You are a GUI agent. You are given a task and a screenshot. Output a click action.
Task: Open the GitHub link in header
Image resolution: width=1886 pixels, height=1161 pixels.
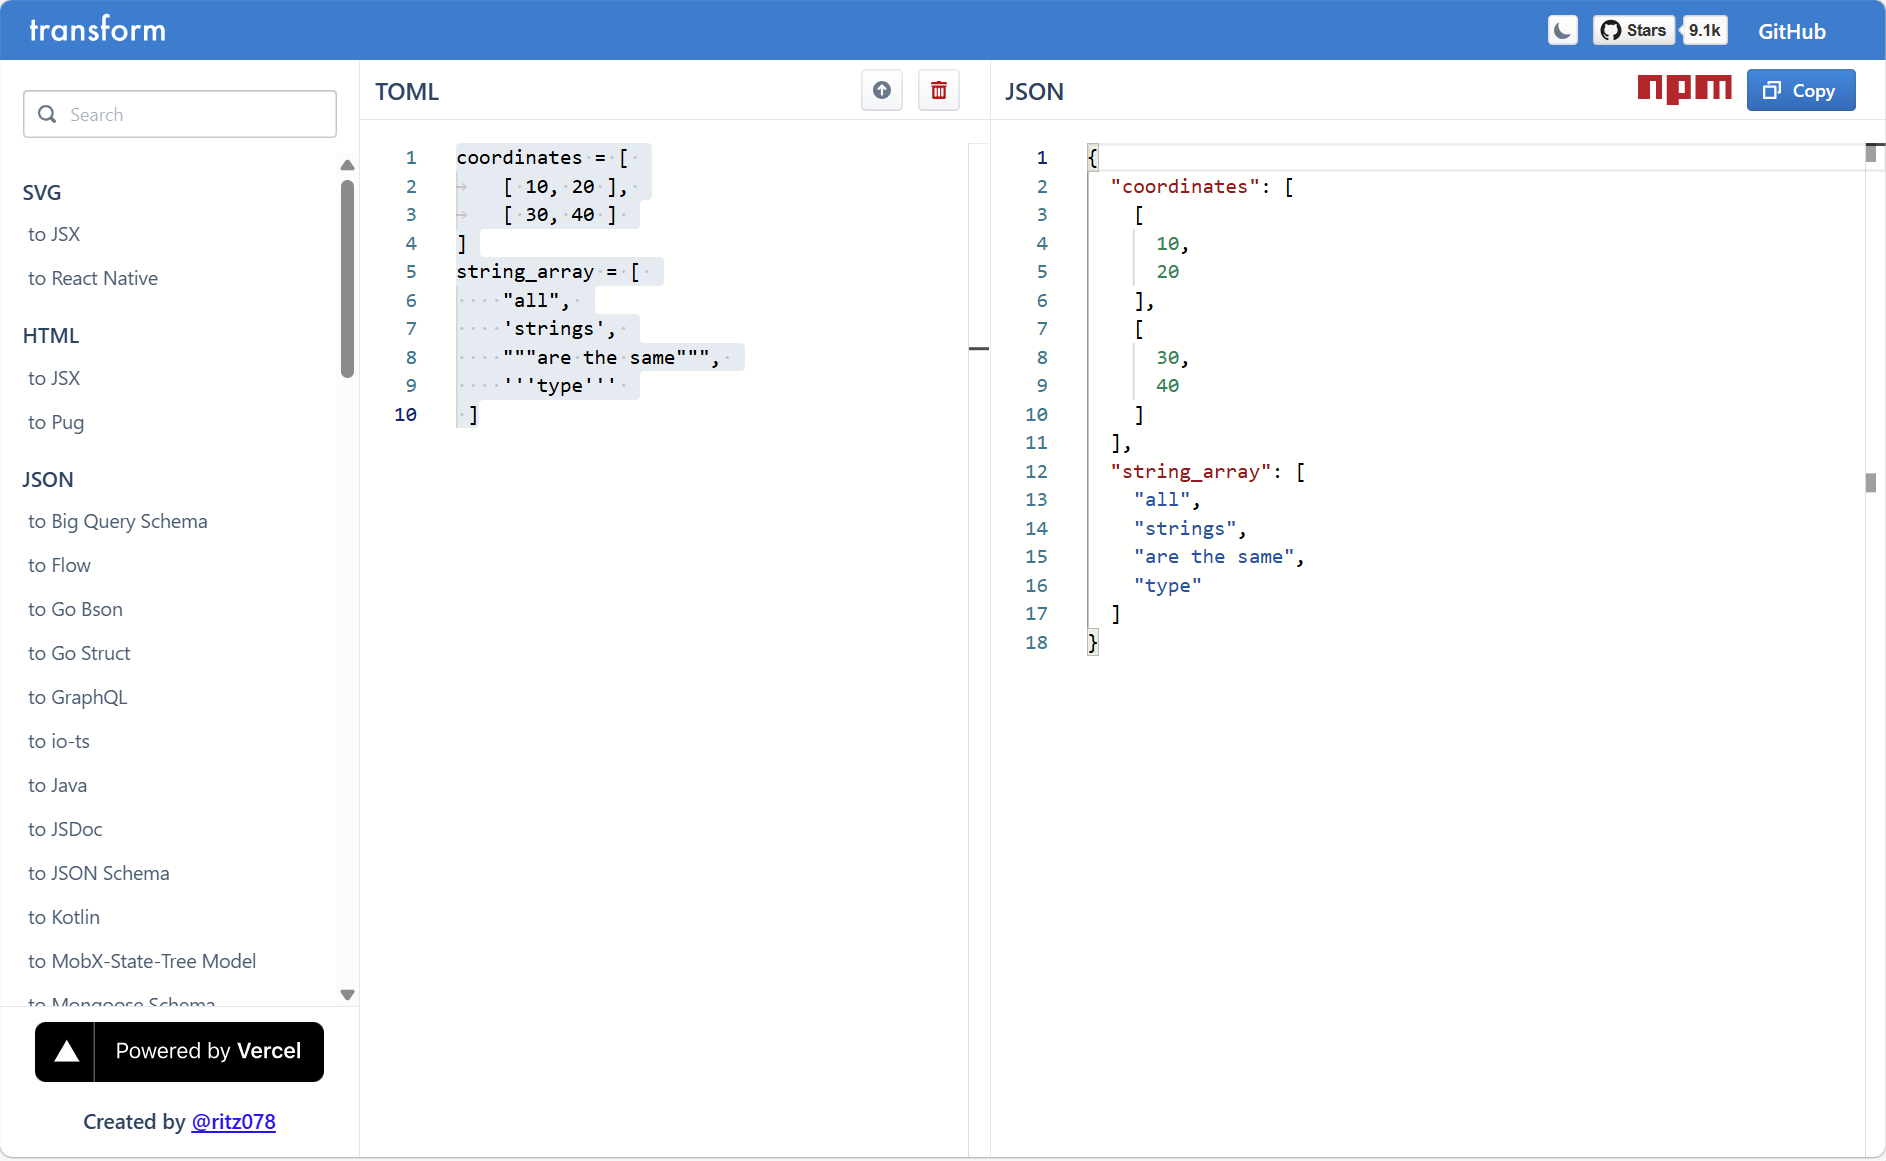click(1791, 31)
